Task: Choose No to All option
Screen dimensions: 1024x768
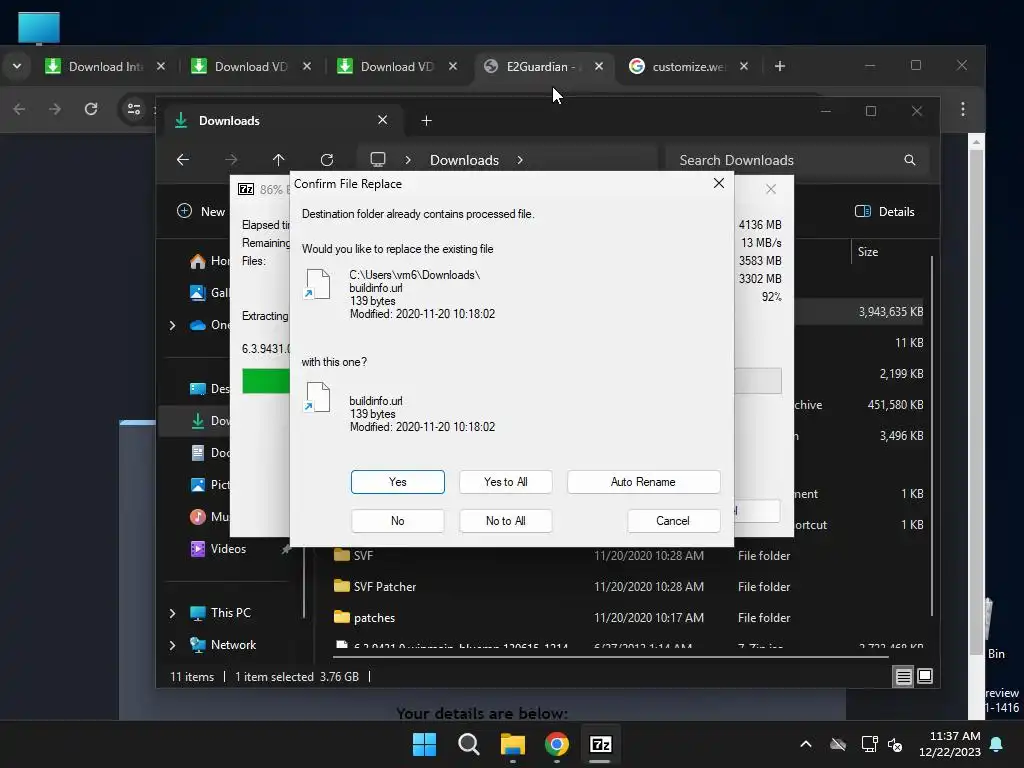Action: tap(505, 520)
